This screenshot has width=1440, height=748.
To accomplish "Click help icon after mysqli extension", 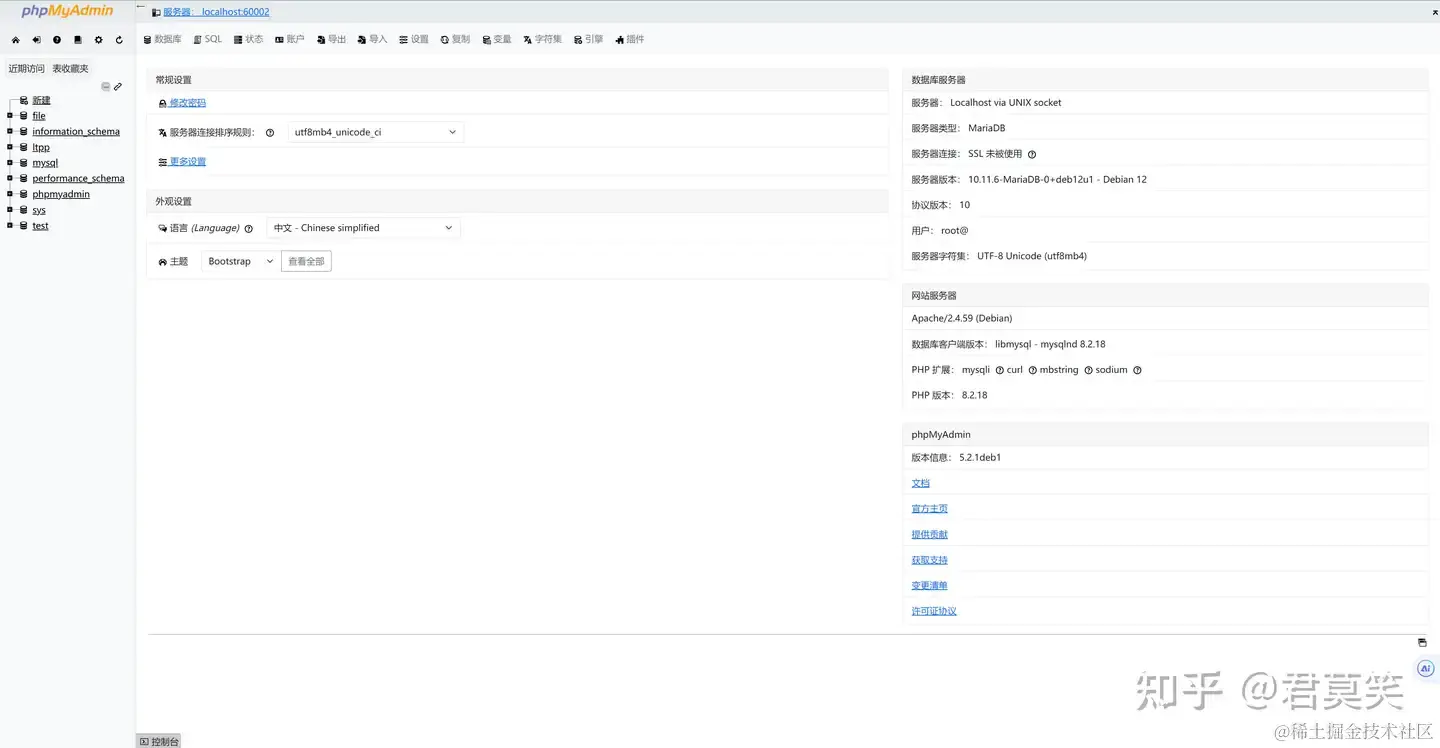I will coord(1000,370).
